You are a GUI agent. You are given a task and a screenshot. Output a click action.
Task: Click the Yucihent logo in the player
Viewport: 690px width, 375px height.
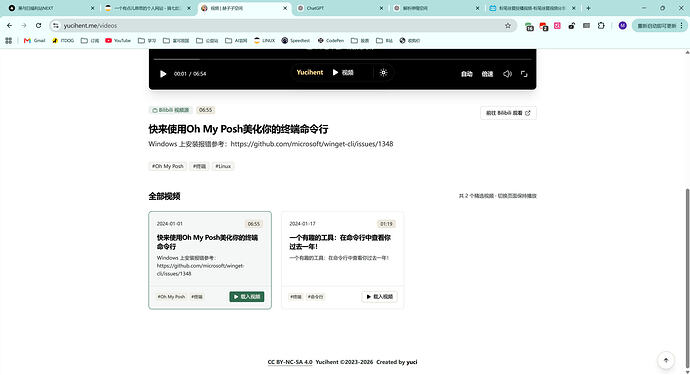click(x=310, y=73)
